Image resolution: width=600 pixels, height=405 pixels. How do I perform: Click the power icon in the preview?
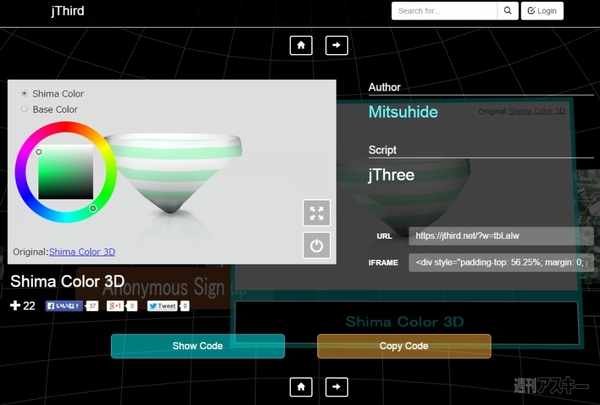pos(316,245)
